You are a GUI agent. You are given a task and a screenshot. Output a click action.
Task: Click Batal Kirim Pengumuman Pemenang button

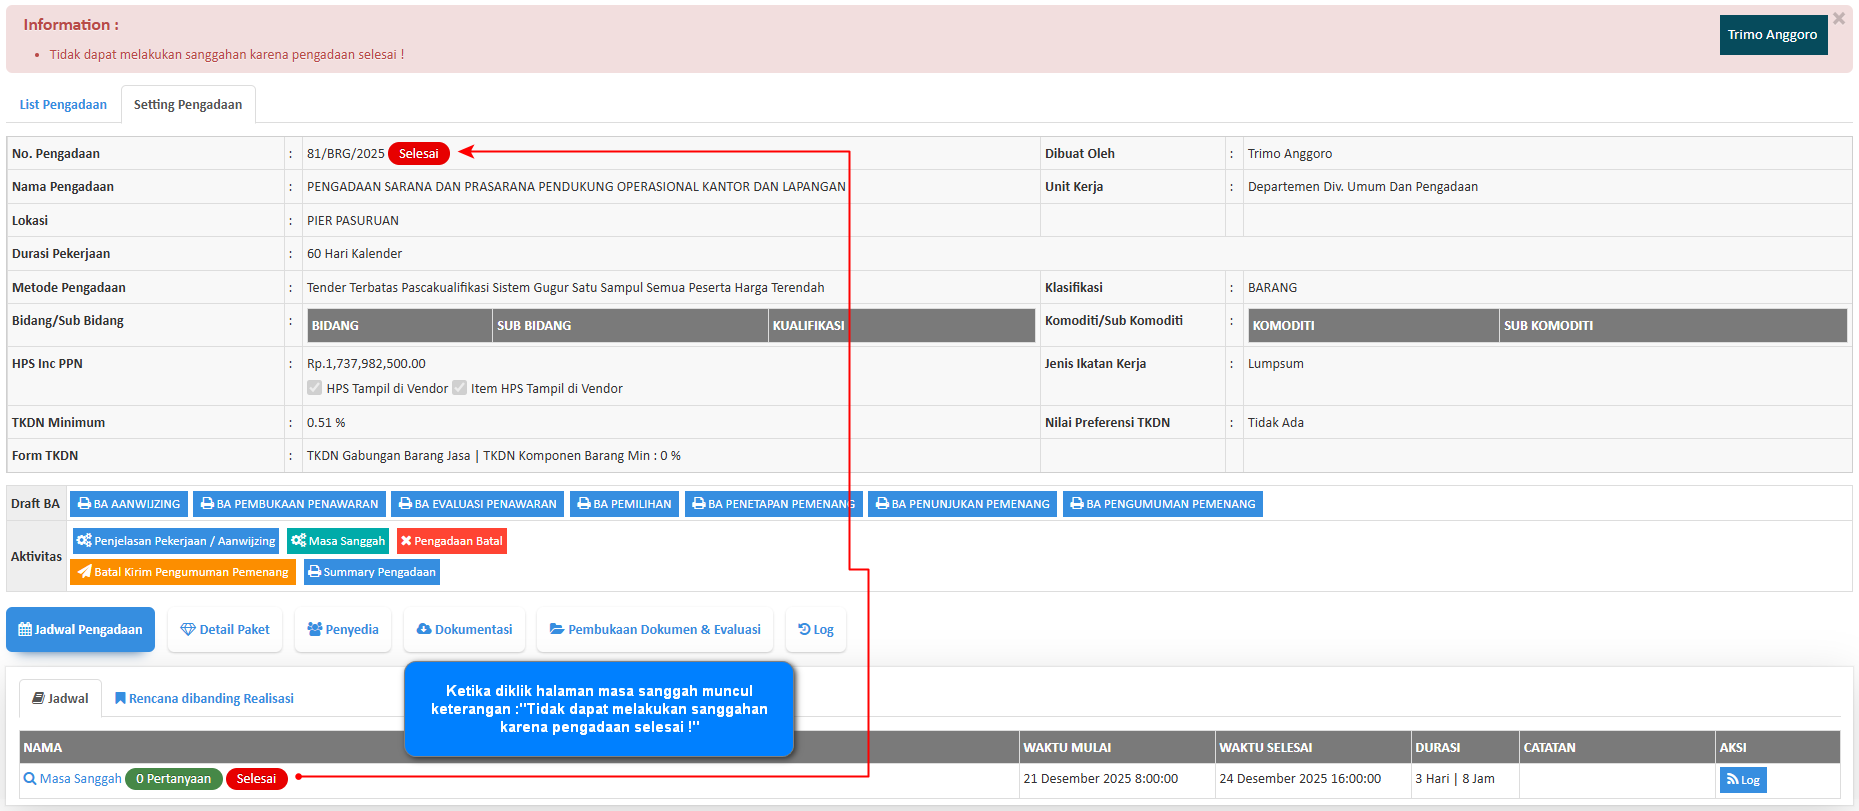(183, 572)
